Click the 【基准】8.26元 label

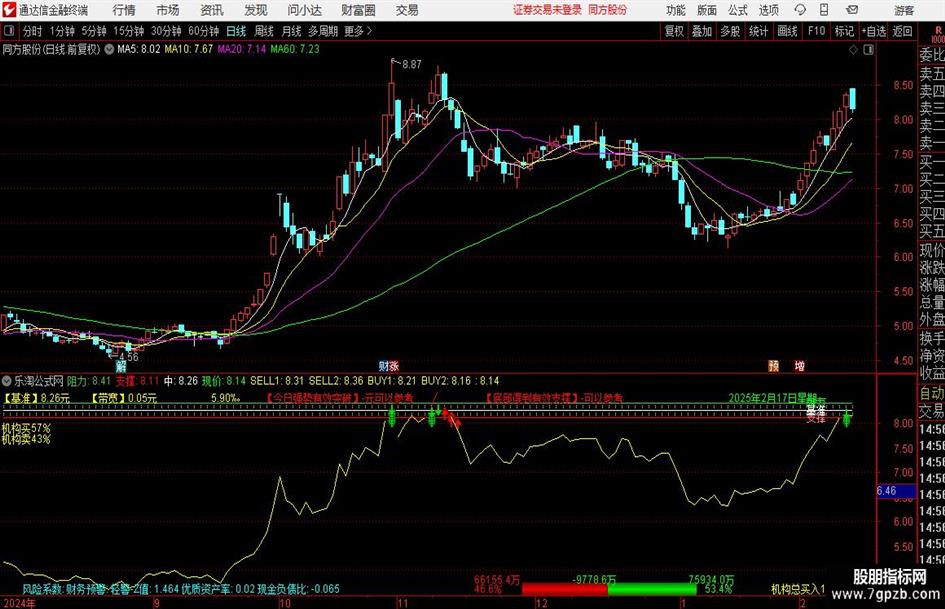pyautogui.click(x=37, y=398)
